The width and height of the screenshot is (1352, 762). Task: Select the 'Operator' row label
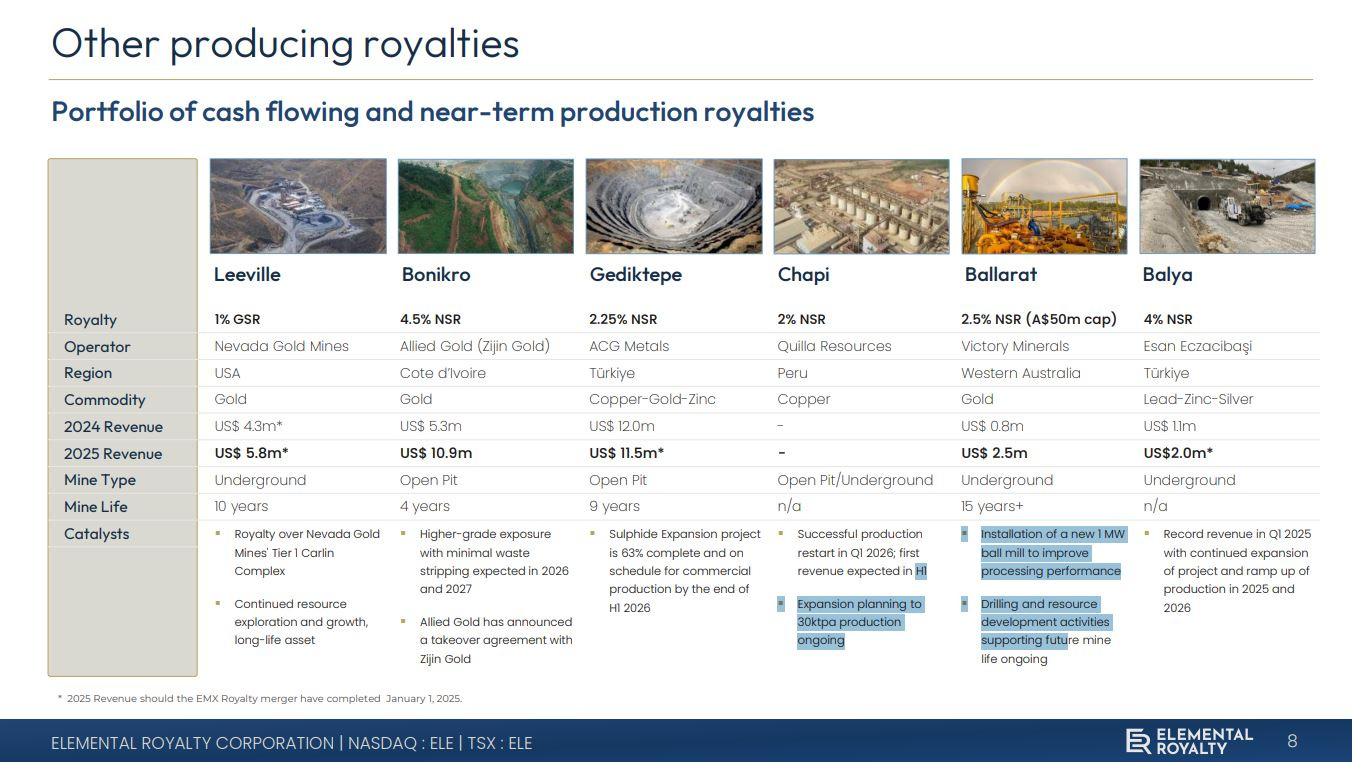[97, 347]
